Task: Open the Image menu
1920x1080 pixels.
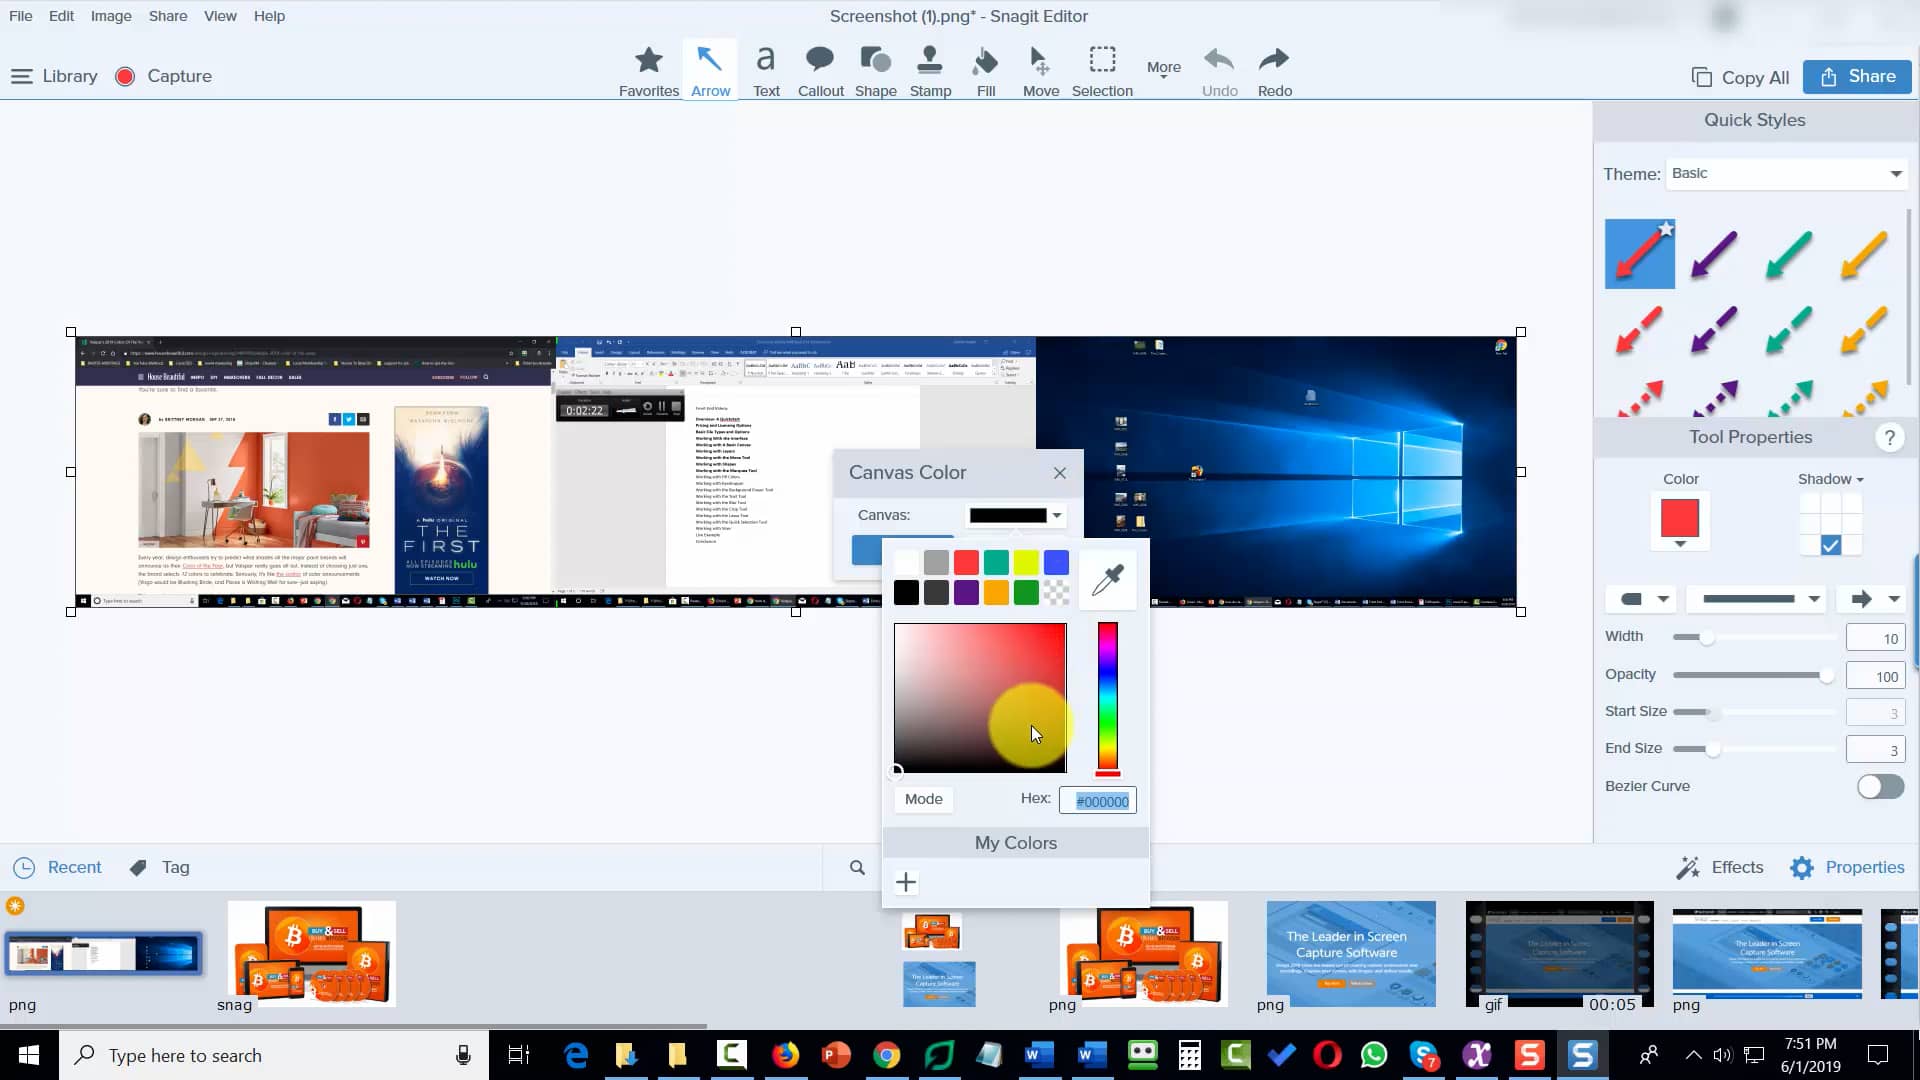Action: [110, 16]
